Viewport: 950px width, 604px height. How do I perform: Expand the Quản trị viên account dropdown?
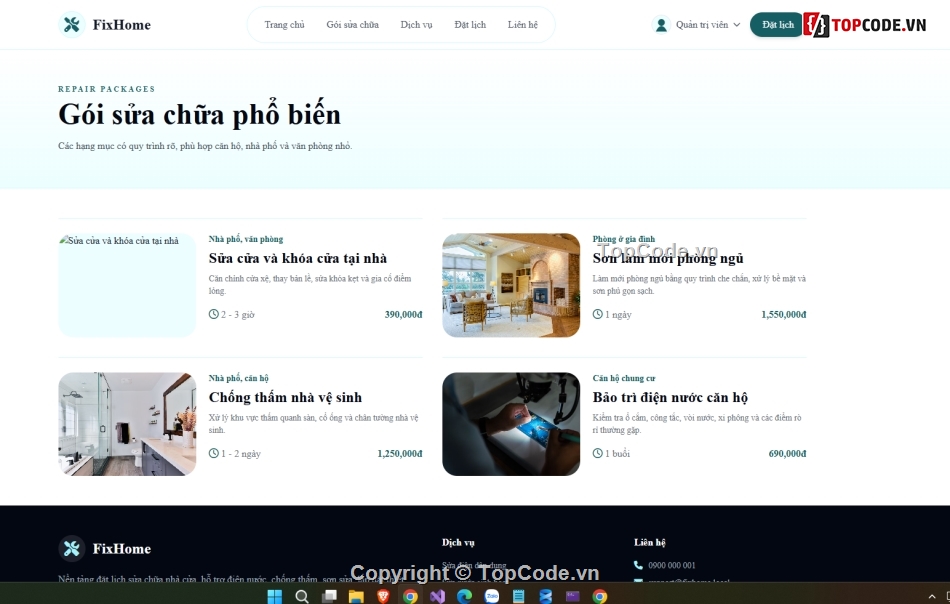pyautogui.click(x=736, y=25)
